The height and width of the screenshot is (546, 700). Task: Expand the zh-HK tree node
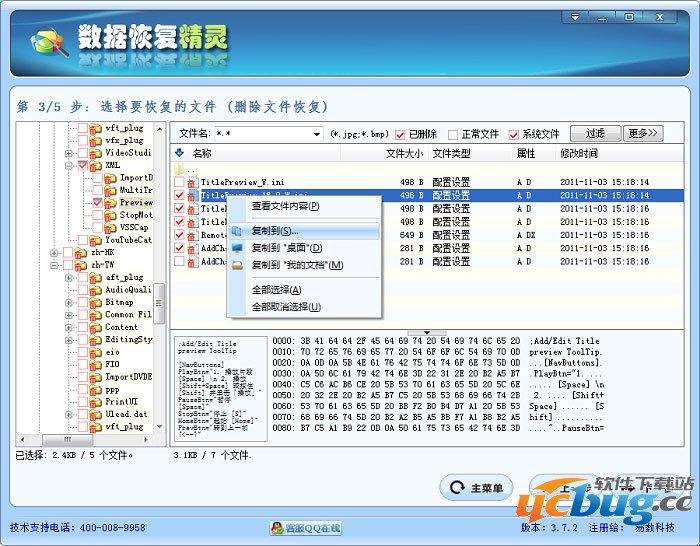54,253
